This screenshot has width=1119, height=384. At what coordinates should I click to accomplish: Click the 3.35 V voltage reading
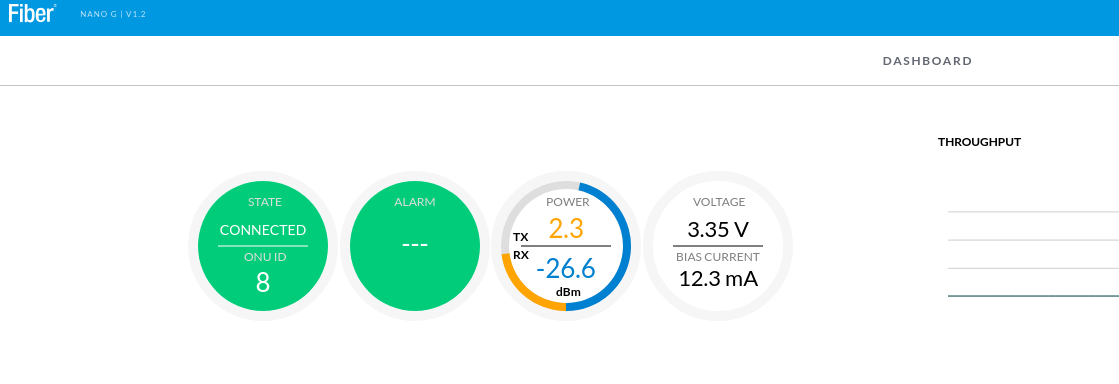coord(718,230)
